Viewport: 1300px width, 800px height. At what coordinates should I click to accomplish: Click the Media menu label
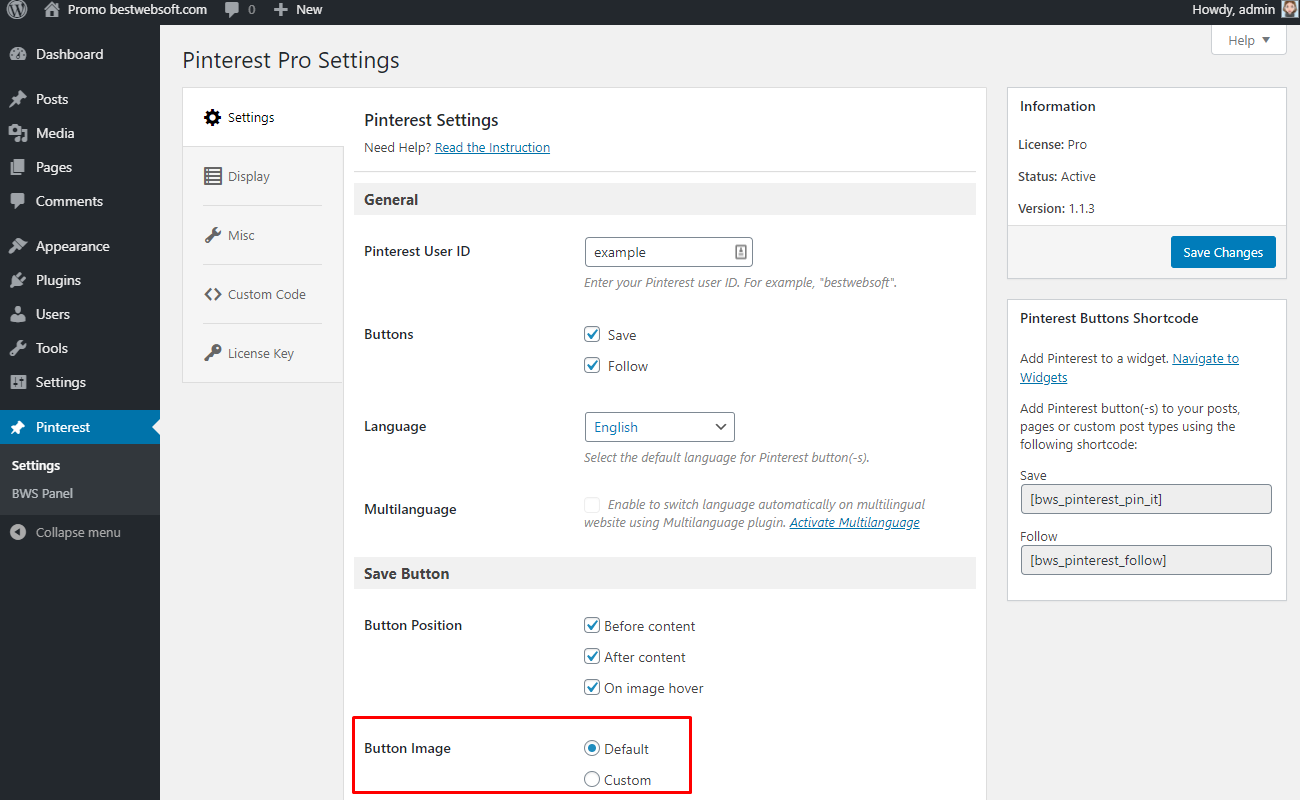tap(55, 133)
